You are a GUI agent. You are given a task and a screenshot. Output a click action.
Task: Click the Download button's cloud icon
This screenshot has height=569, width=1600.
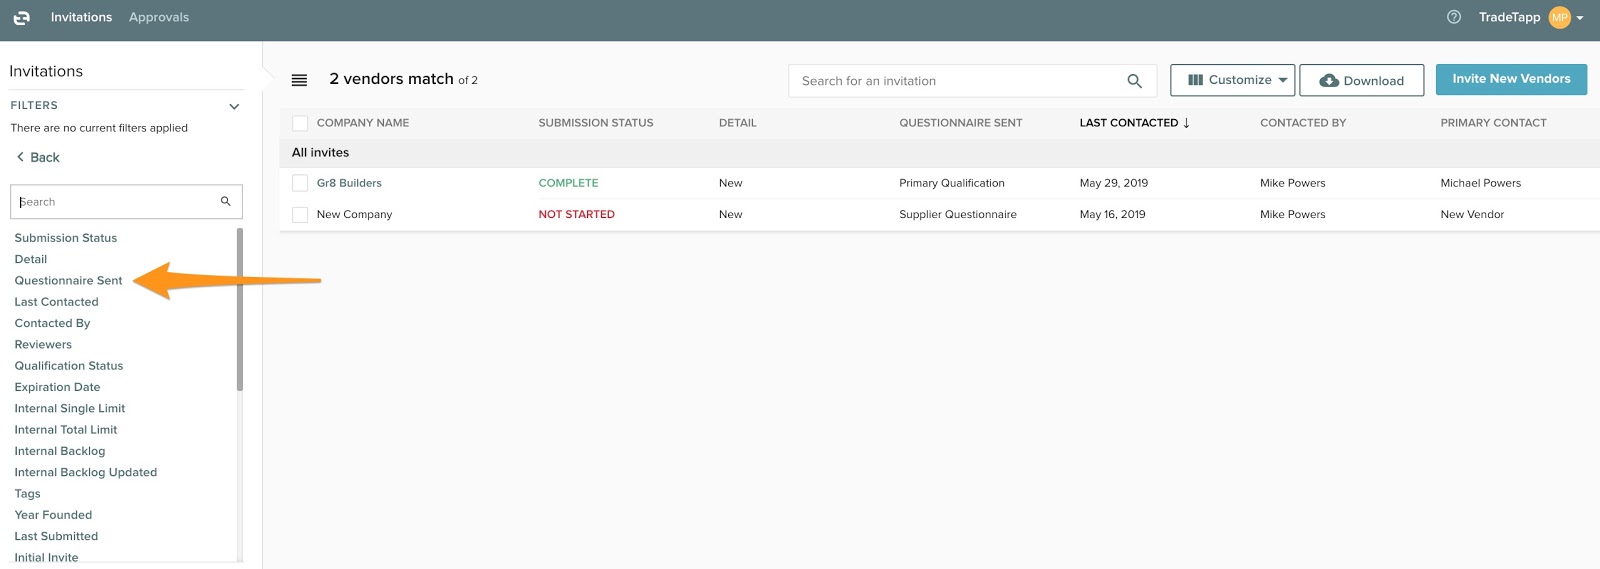pos(1329,81)
